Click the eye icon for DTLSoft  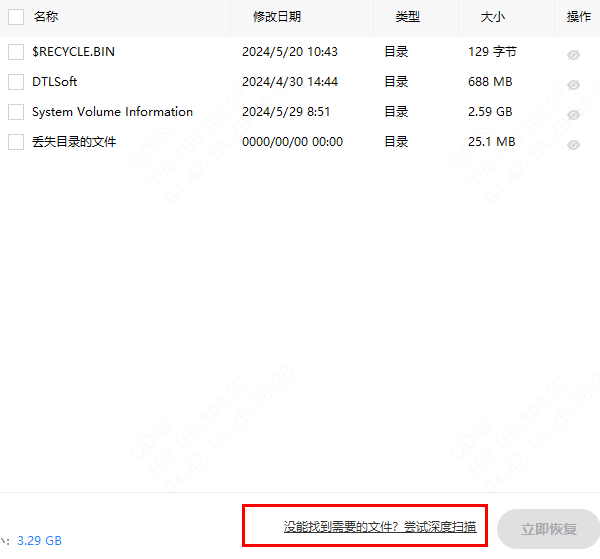(574, 85)
